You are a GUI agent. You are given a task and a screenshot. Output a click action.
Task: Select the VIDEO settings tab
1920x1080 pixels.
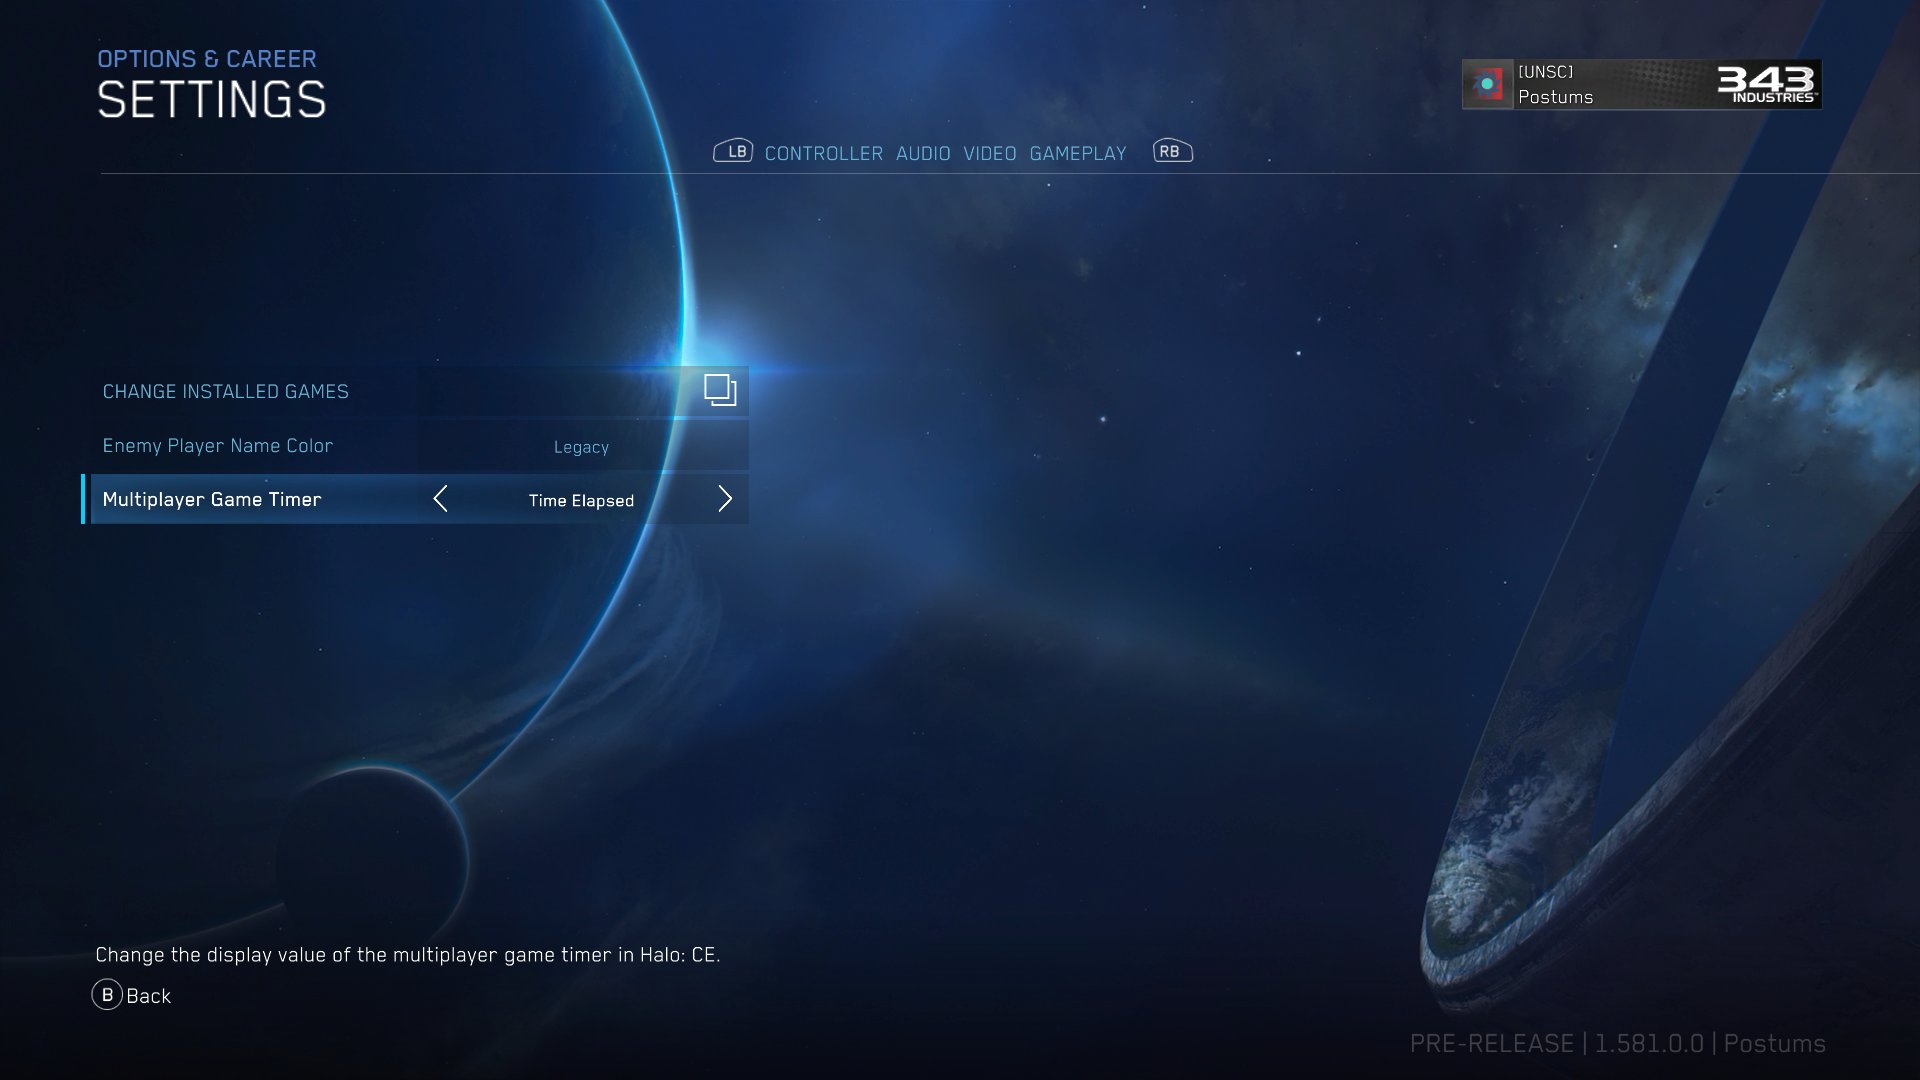point(989,153)
